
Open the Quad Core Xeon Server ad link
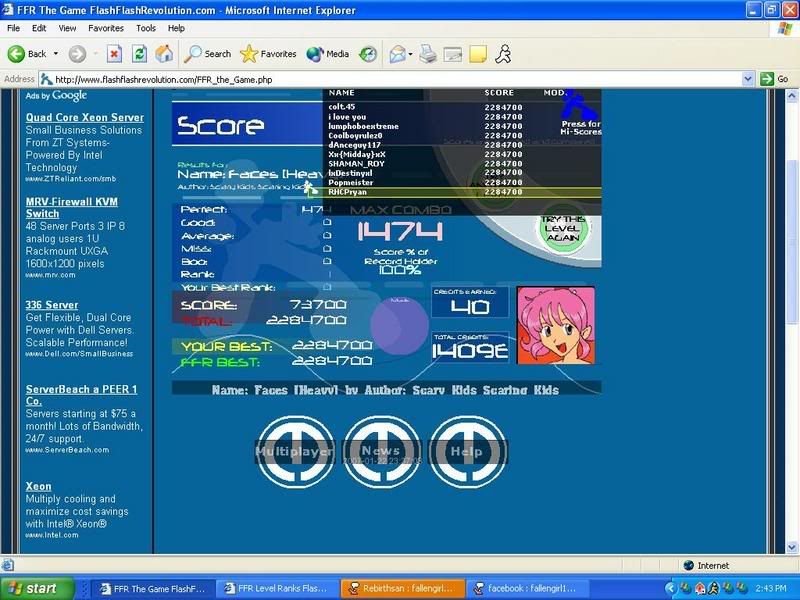pos(85,117)
